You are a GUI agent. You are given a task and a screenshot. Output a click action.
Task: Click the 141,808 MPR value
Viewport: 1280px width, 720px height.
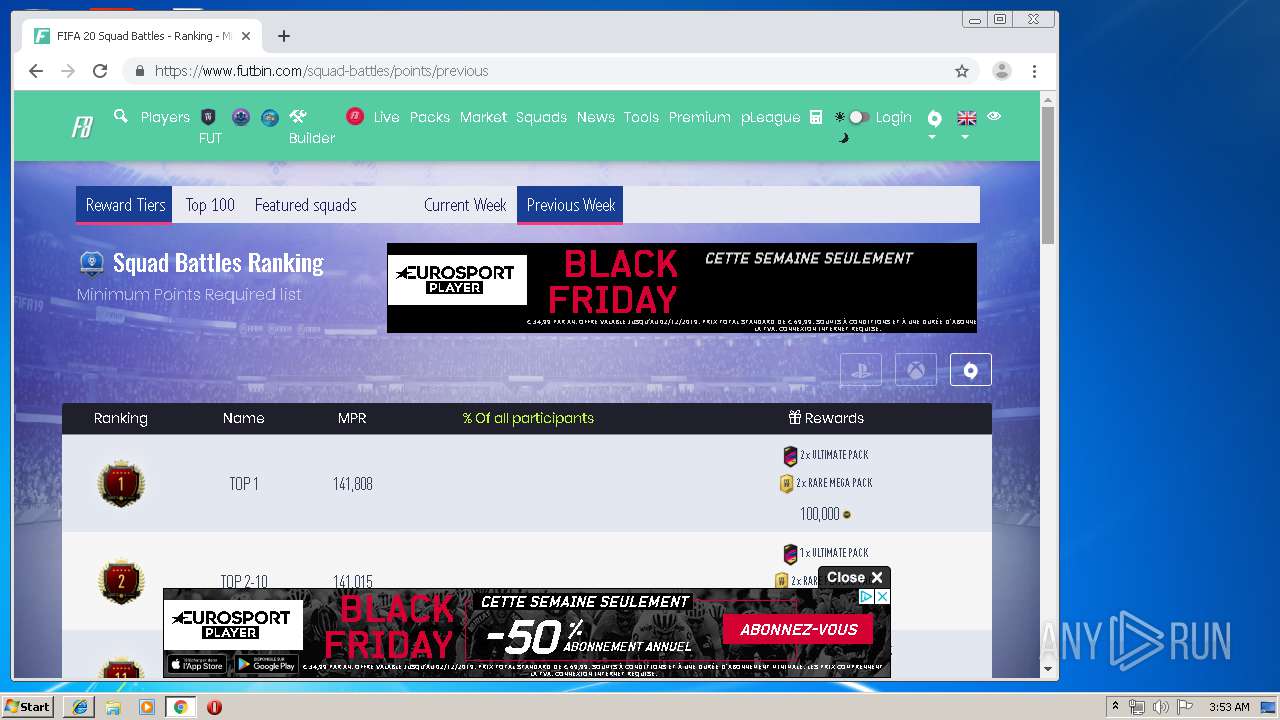(x=353, y=484)
